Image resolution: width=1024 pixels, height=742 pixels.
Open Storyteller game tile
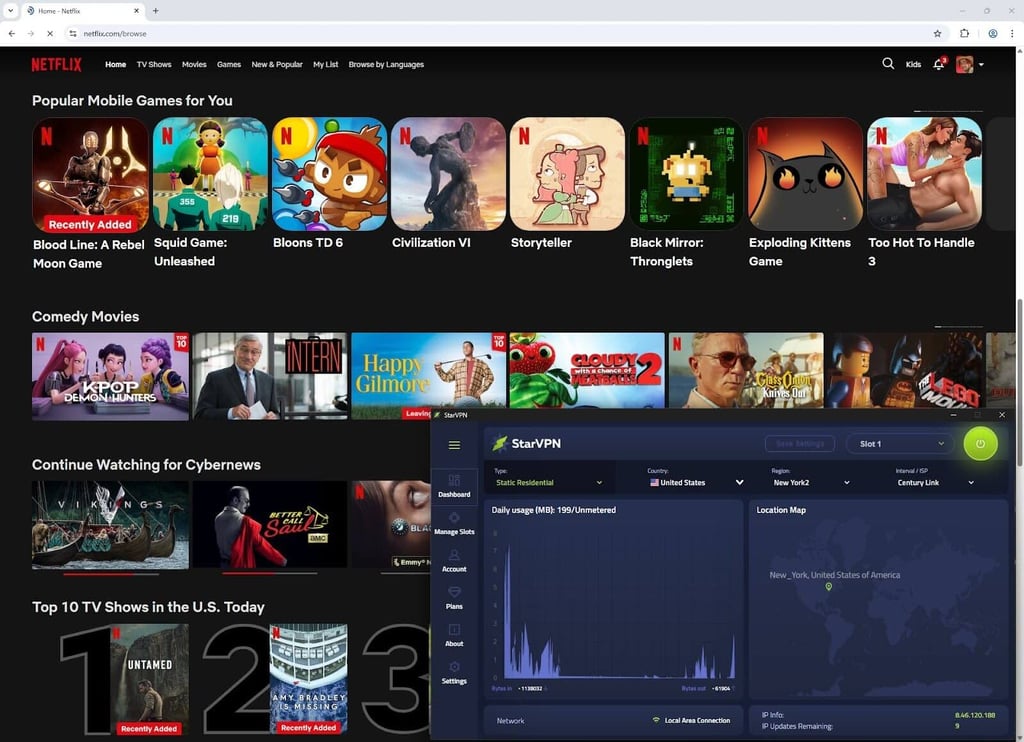pos(567,174)
